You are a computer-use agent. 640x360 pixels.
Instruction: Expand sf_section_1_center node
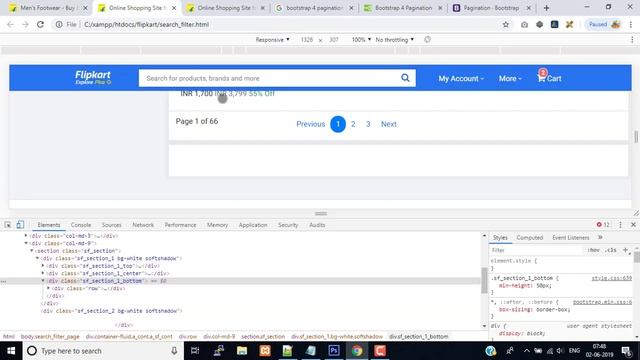point(43,273)
